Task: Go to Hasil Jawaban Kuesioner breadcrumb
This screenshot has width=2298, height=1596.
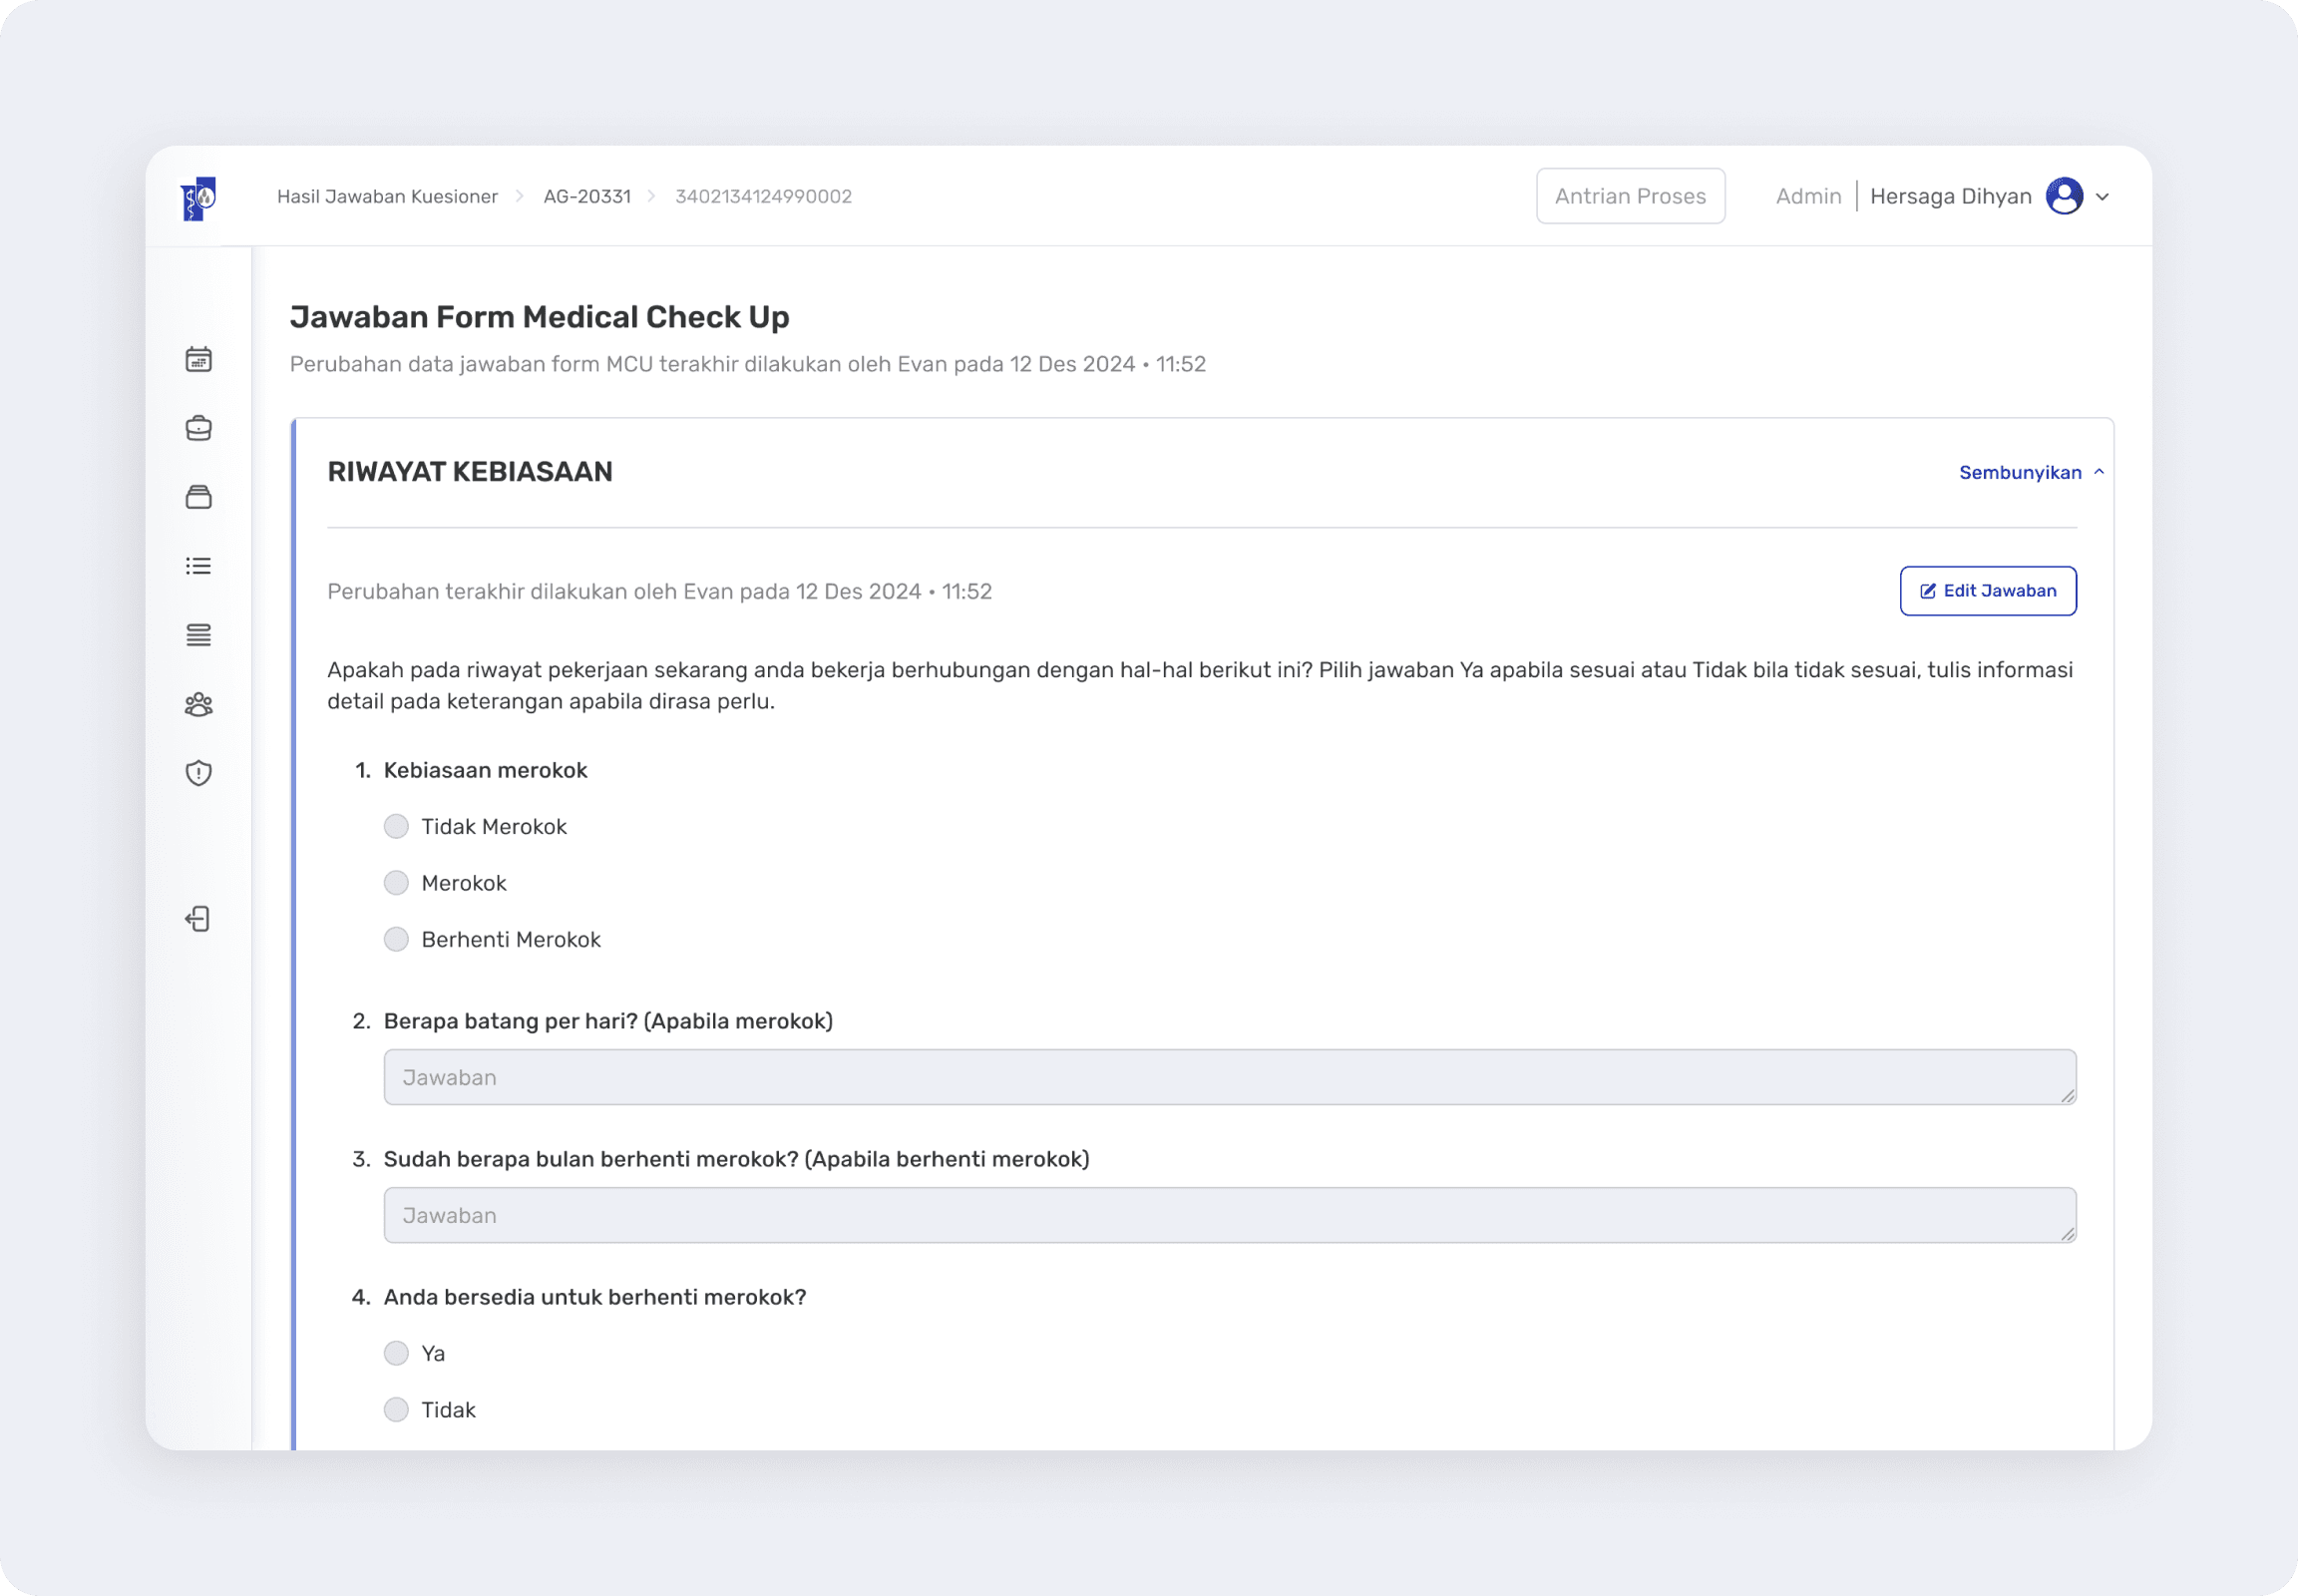Action: (387, 196)
